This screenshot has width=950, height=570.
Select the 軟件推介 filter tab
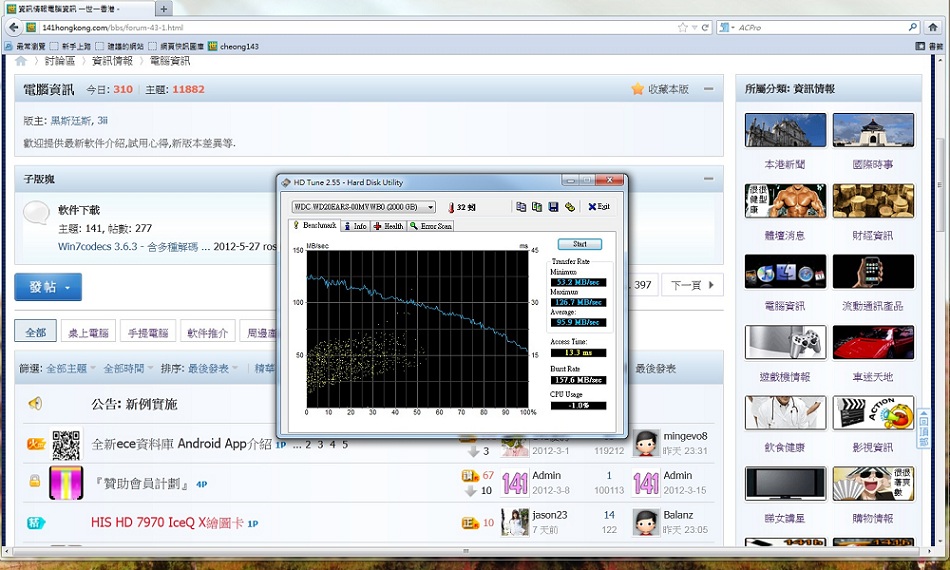[207, 332]
